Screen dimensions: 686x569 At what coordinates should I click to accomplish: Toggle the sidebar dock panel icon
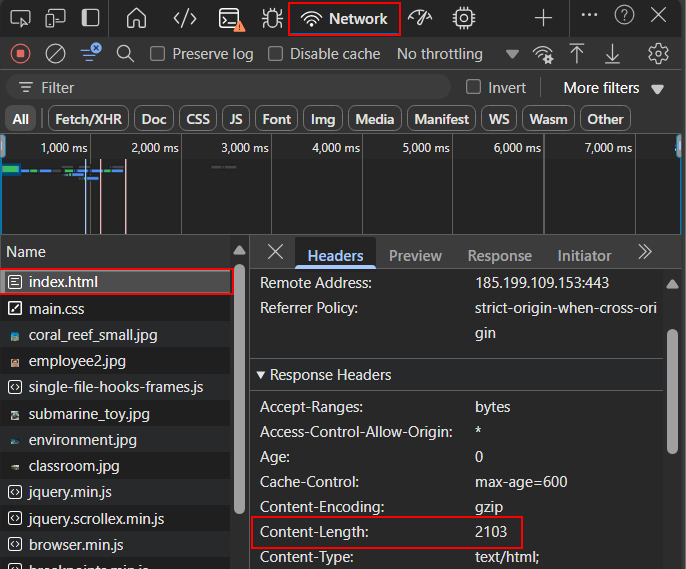click(90, 18)
